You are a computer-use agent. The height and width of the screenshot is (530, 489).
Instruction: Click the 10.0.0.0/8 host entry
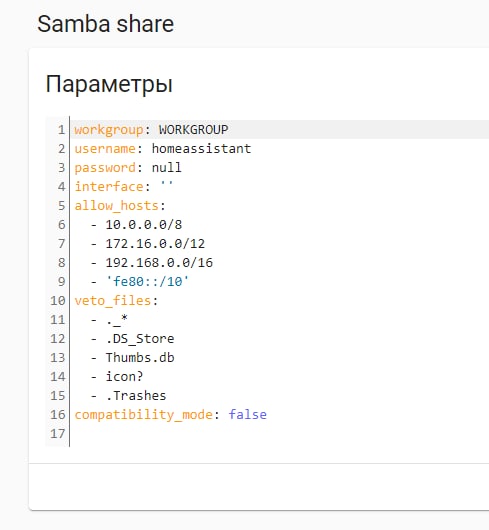(144, 224)
